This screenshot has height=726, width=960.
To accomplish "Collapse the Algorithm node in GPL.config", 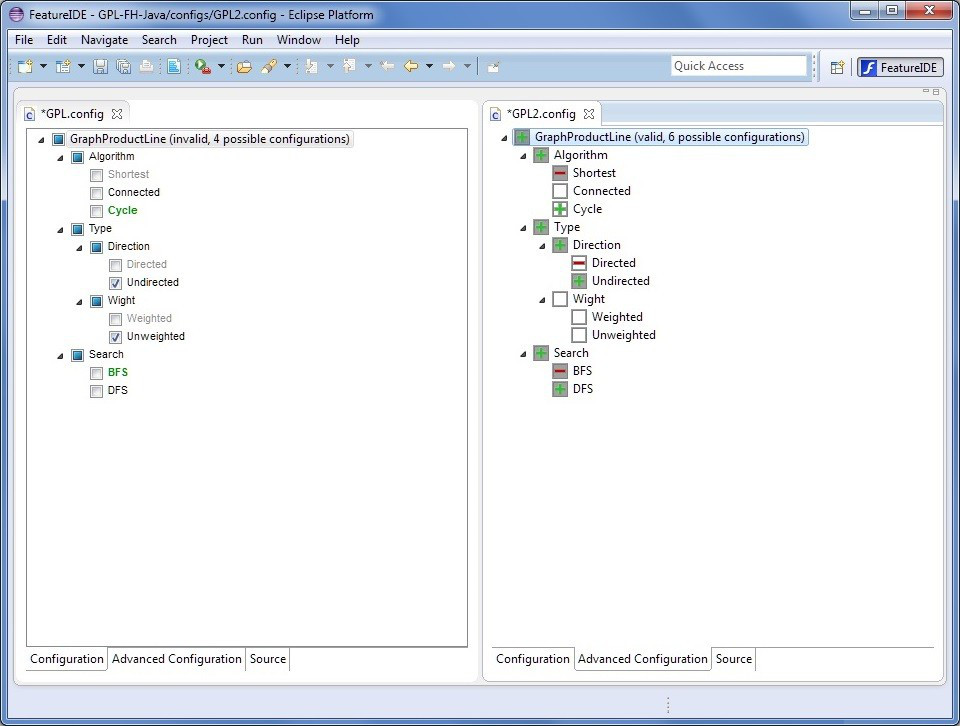I will tap(60, 158).
